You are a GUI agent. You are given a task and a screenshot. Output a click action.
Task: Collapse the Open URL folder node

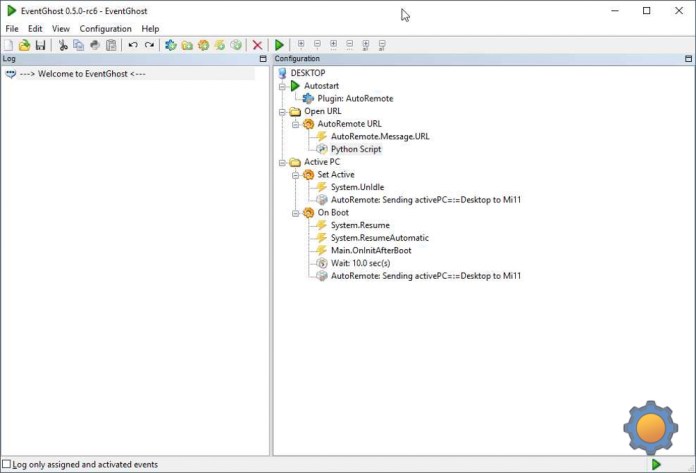coord(282,112)
